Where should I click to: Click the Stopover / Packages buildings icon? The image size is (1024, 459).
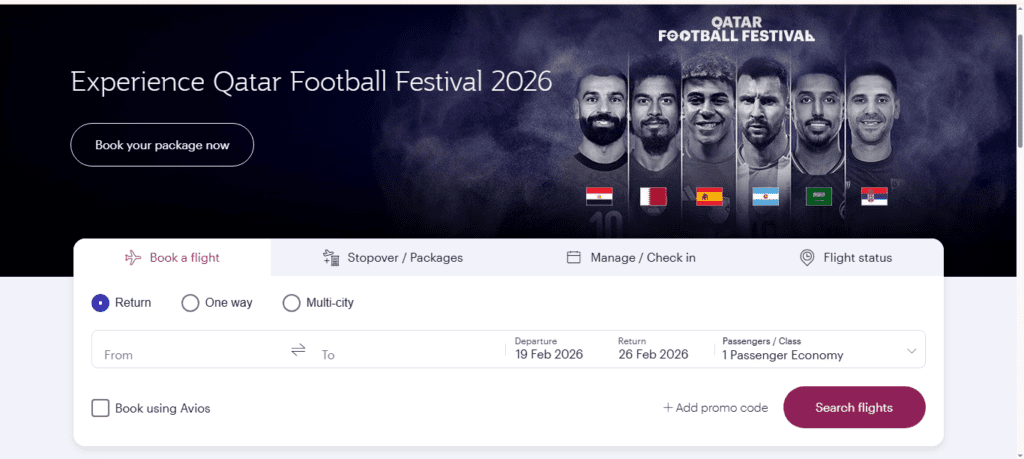click(x=331, y=258)
